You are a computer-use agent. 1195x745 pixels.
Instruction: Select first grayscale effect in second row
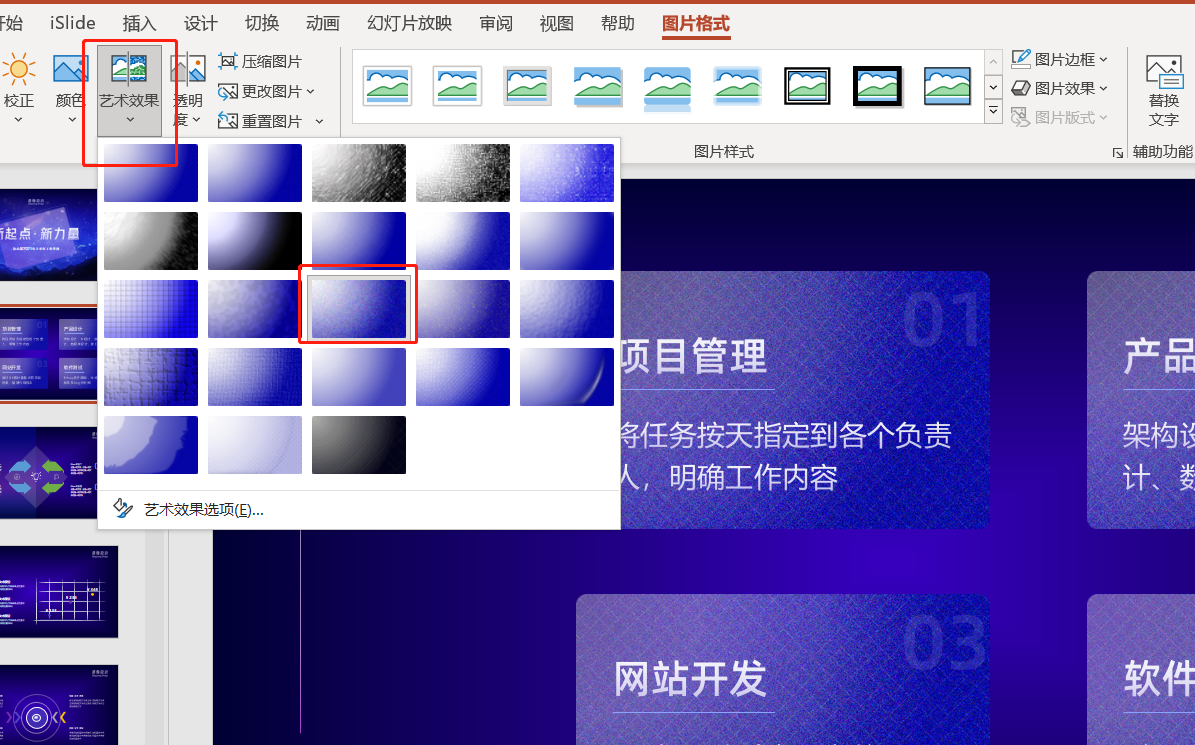coord(151,241)
